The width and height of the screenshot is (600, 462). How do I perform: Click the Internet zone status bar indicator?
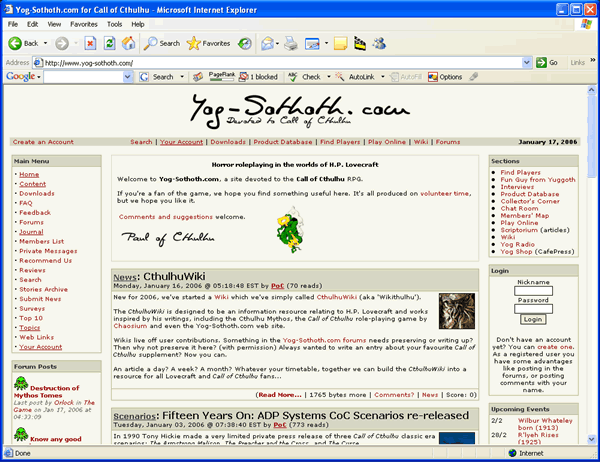(526, 453)
